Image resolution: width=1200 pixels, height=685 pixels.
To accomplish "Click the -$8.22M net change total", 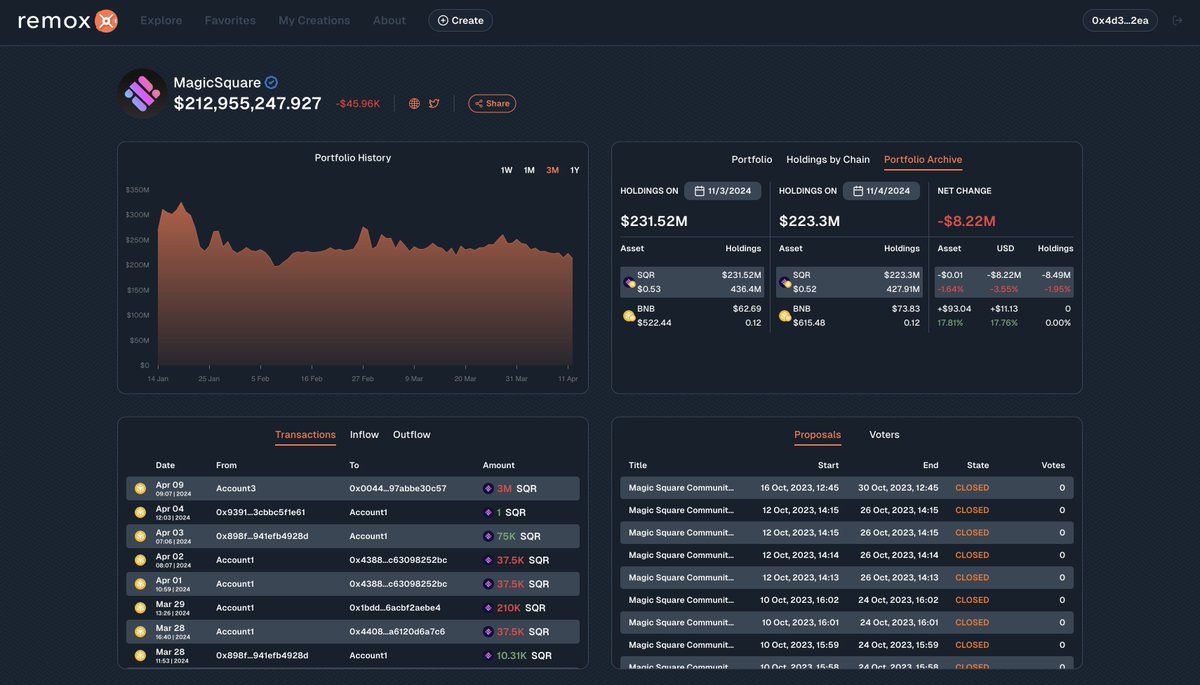I will [x=966, y=221].
